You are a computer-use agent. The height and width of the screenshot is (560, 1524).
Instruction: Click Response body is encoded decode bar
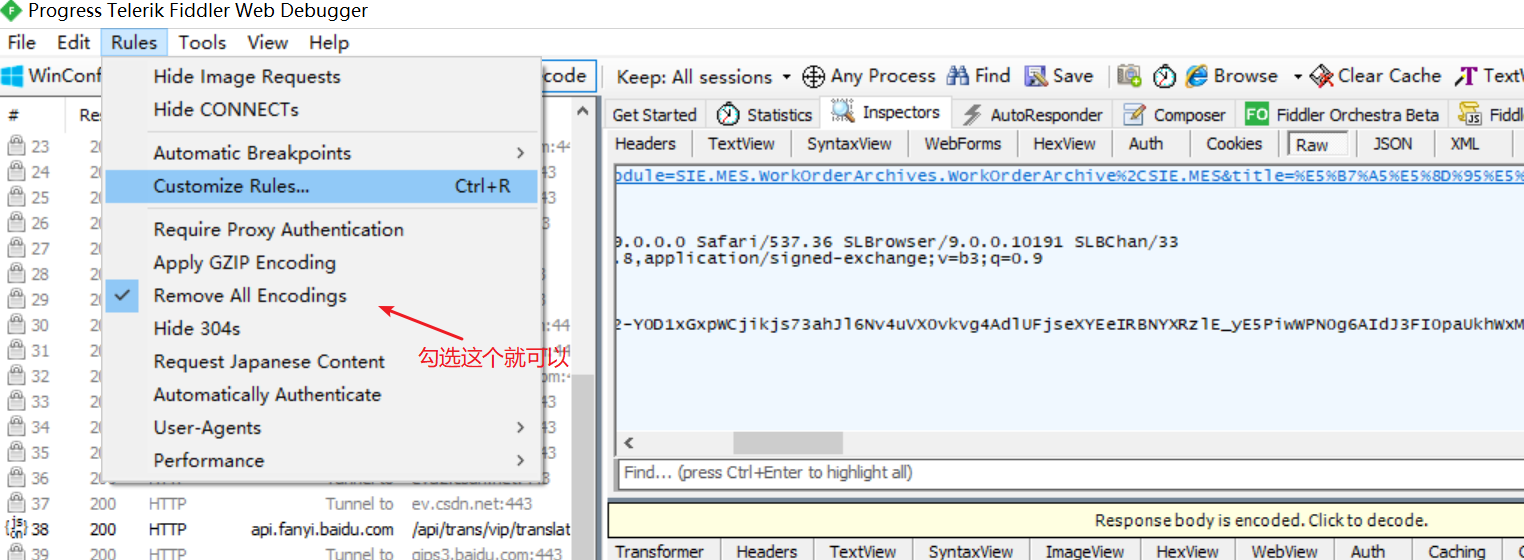click(x=1066, y=520)
